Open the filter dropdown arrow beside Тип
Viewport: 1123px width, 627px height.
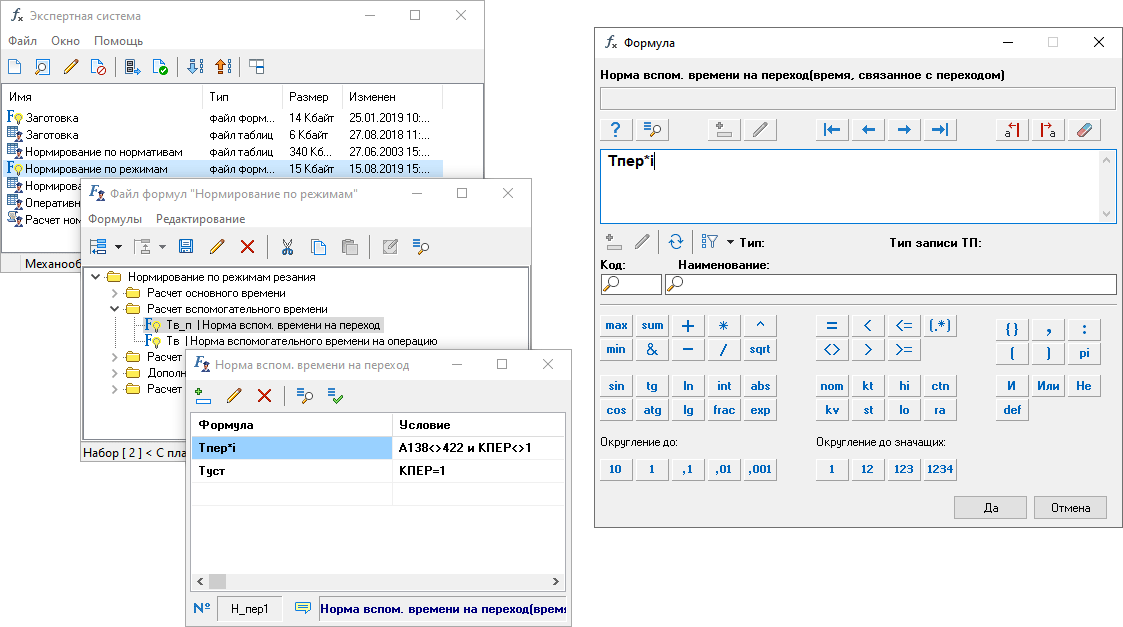coord(730,242)
